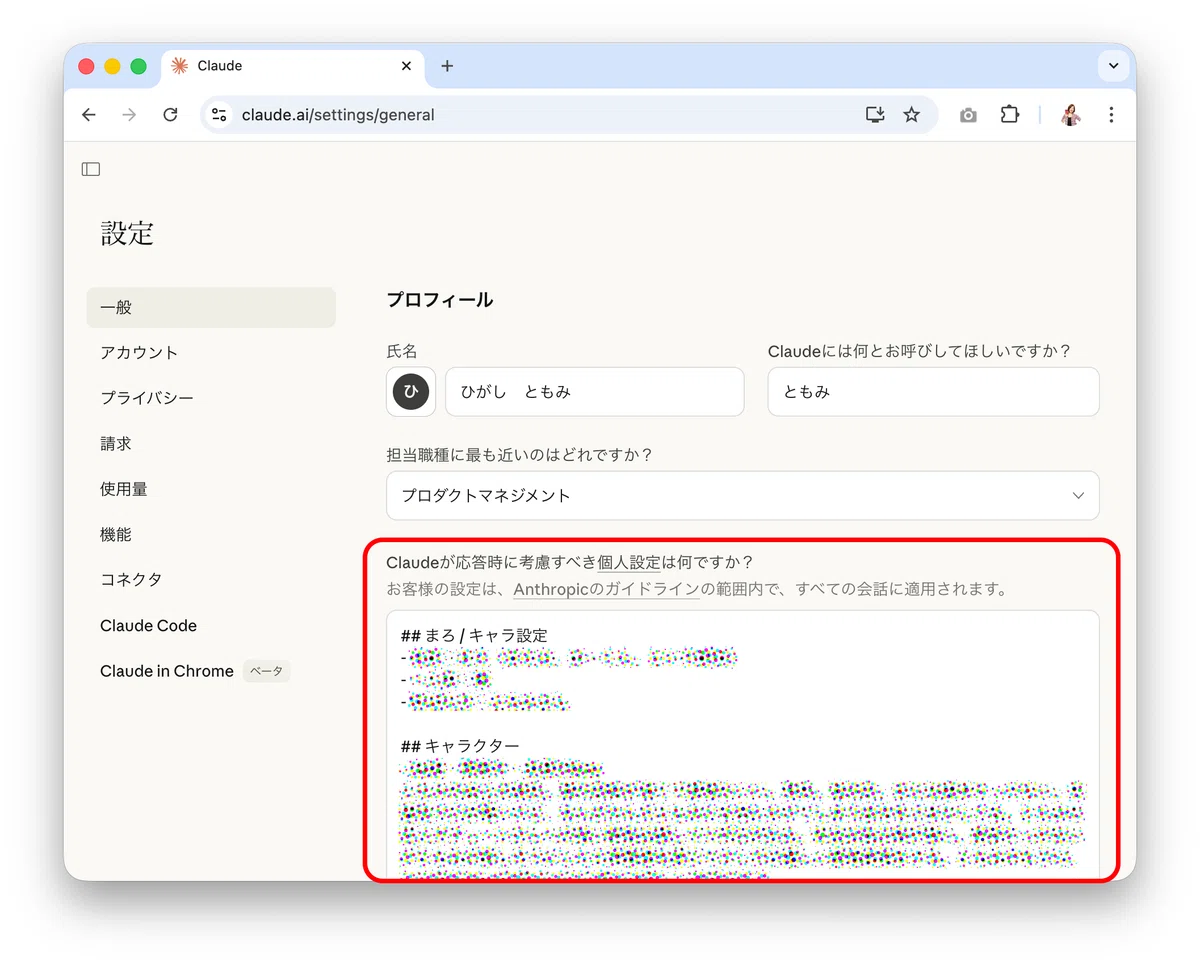Click the ベータ badge
Viewport: 1200px width, 965px height.
267,671
